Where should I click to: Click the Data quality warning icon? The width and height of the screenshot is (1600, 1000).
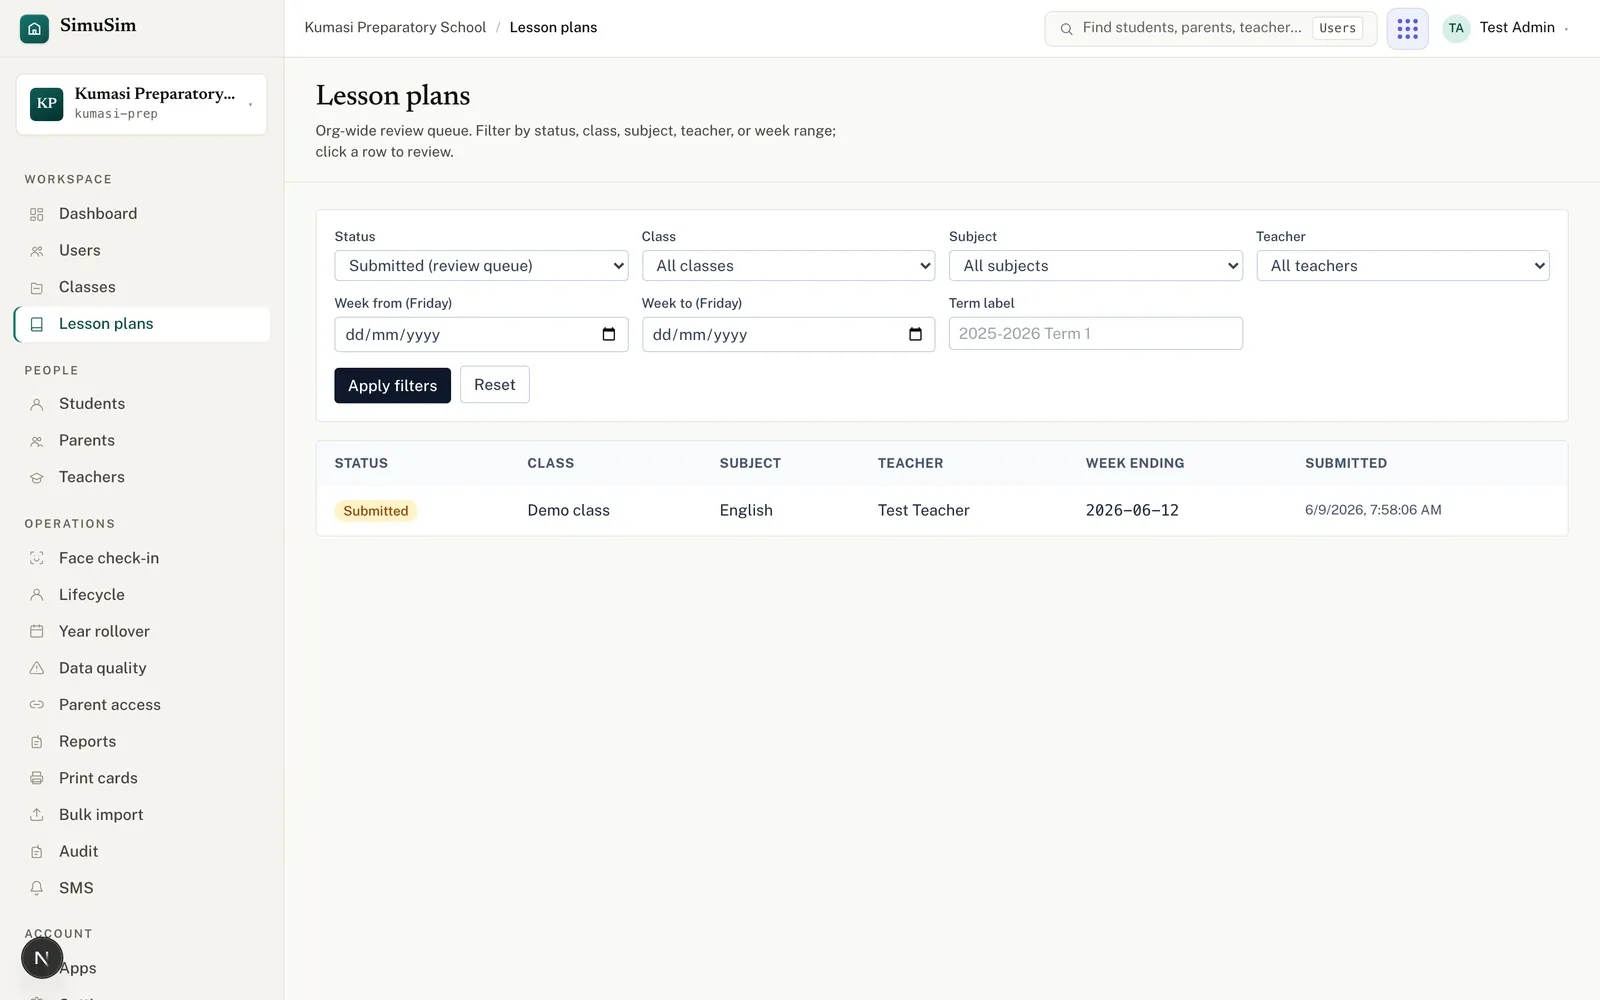[x=37, y=668]
